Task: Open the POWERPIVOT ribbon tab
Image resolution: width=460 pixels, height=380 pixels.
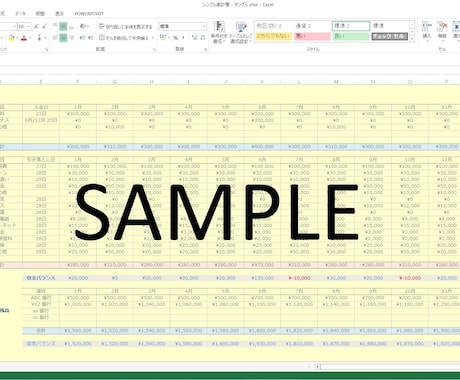Action: pyautogui.click(x=89, y=14)
